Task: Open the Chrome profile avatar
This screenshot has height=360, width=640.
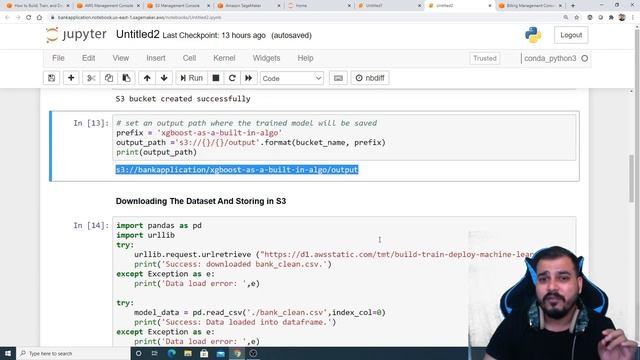Action: [622, 18]
